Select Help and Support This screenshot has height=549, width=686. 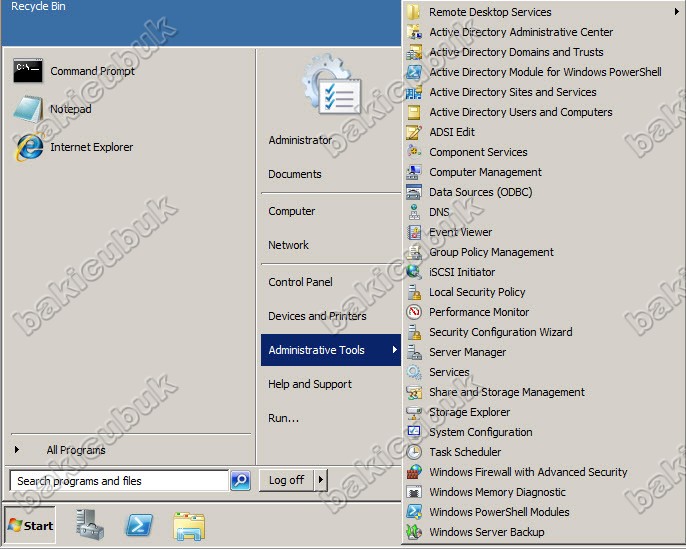click(x=310, y=384)
